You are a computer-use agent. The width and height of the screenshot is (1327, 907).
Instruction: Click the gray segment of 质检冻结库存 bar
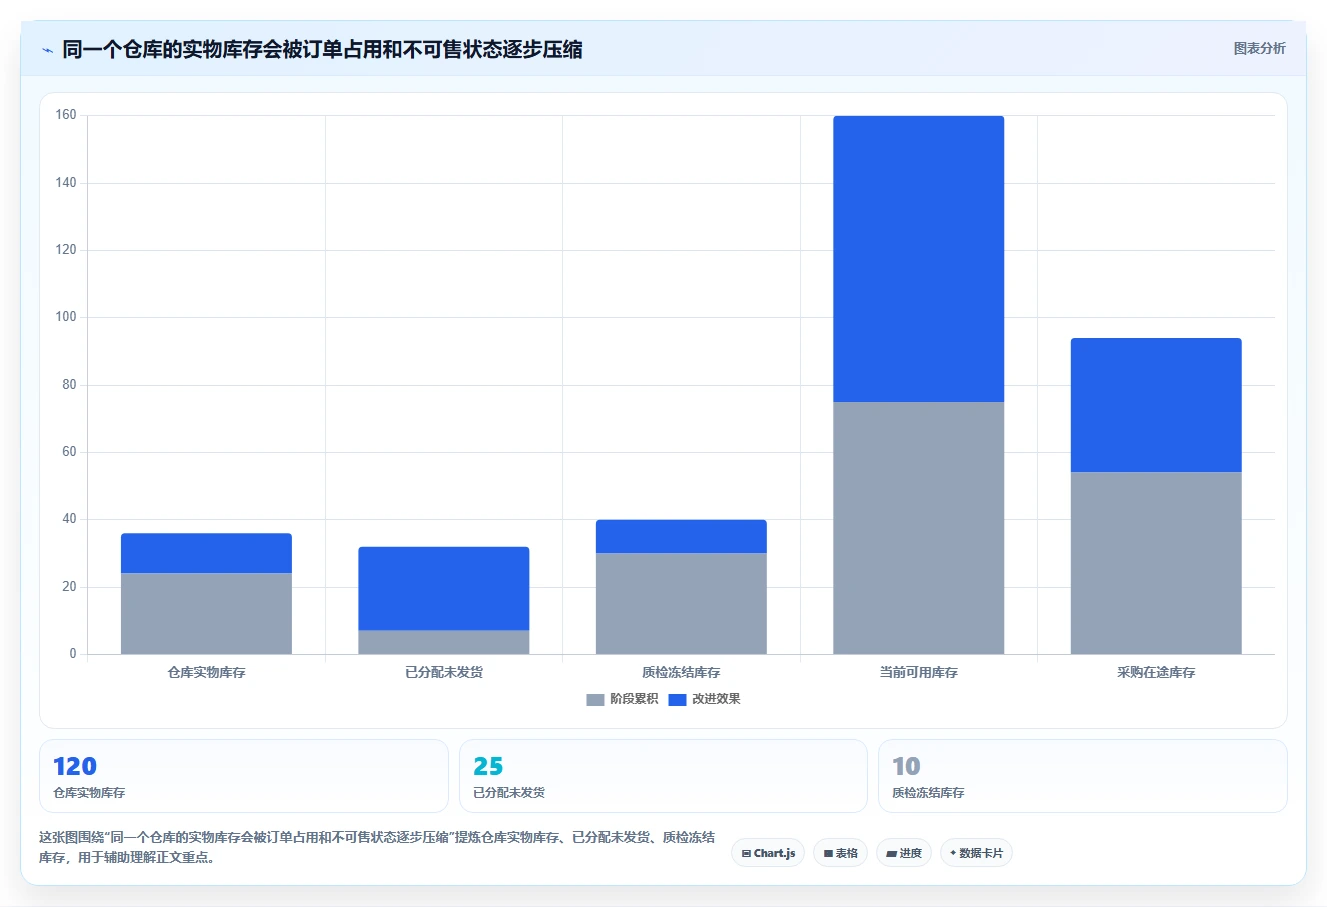point(681,603)
